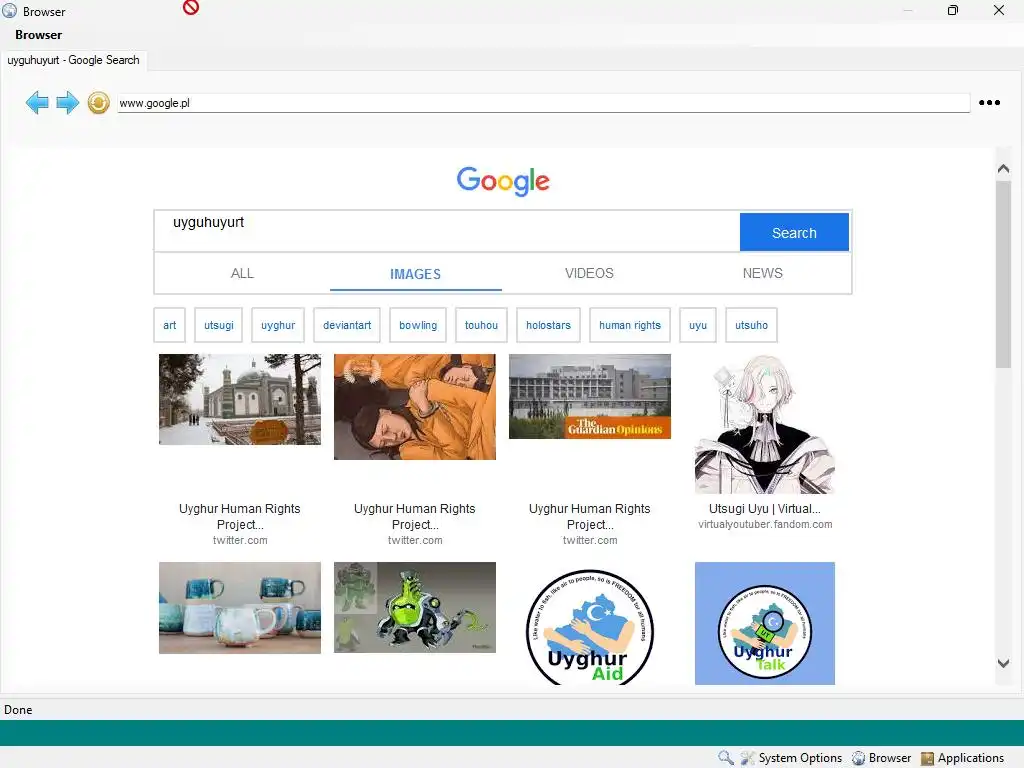The height and width of the screenshot is (768, 1024).
Task: Click the vertical scrollbar thumb
Action: point(1004,274)
